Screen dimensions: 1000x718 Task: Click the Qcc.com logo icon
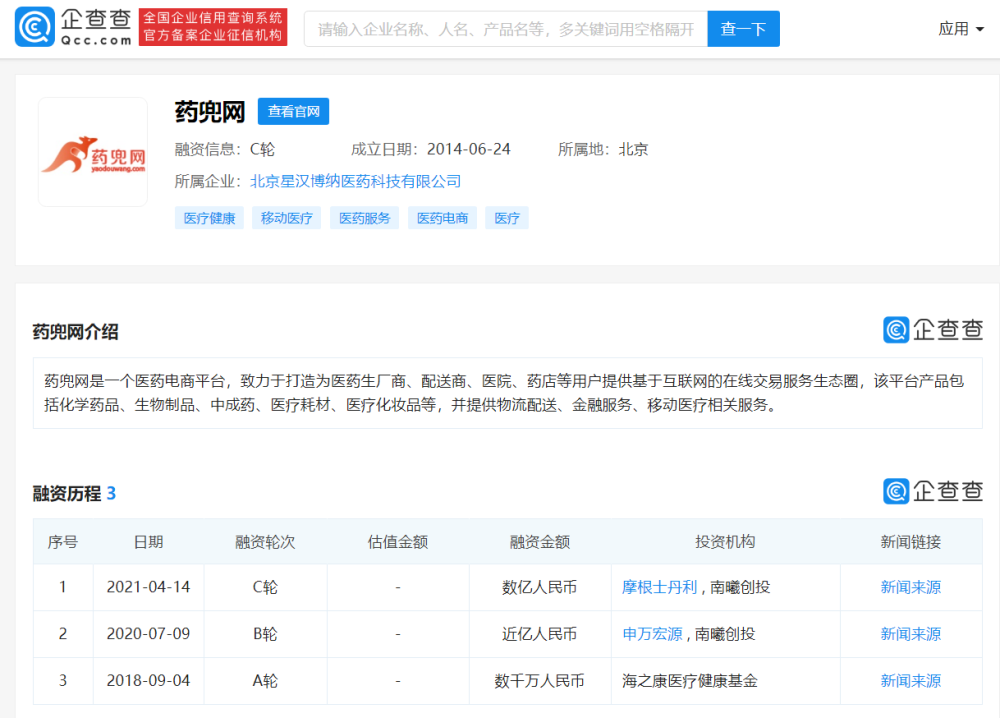(x=34, y=27)
